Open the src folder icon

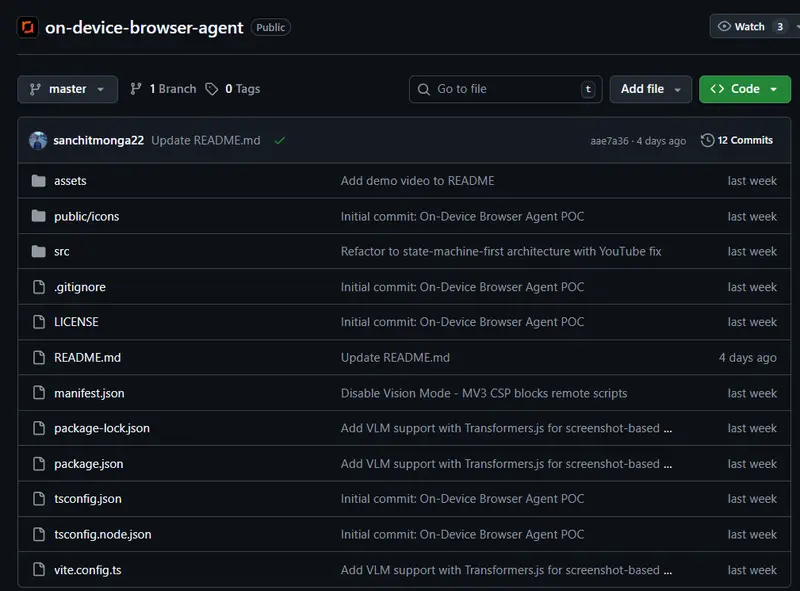[x=40, y=251]
